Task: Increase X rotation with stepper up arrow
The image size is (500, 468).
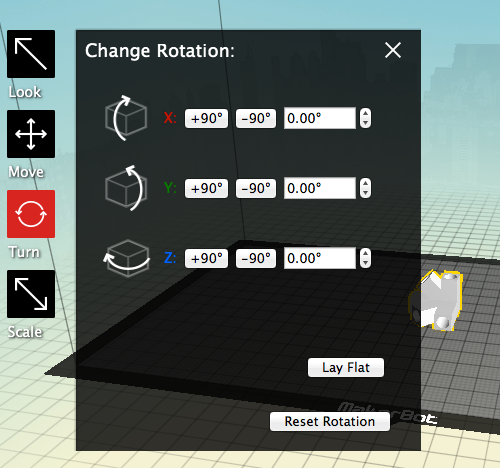Action: coord(365,114)
